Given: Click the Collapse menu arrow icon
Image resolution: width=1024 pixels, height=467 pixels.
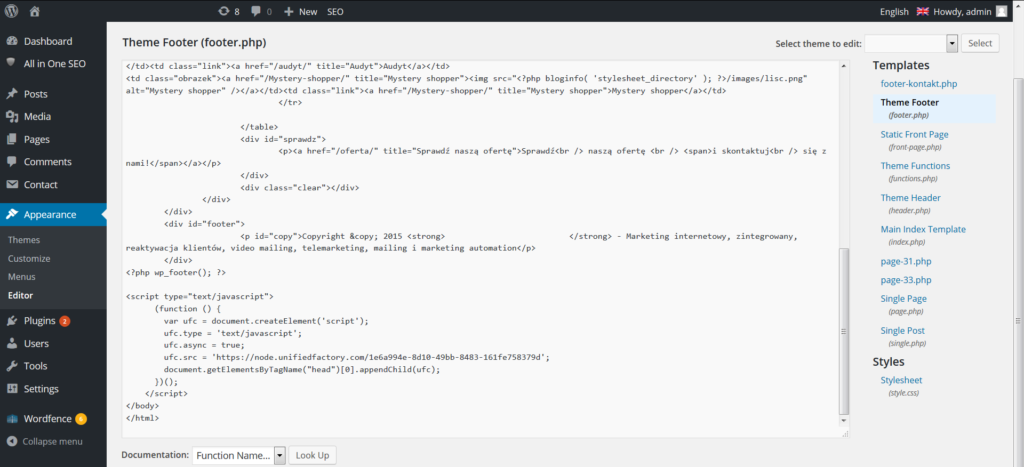Looking at the screenshot, I should (12, 441).
